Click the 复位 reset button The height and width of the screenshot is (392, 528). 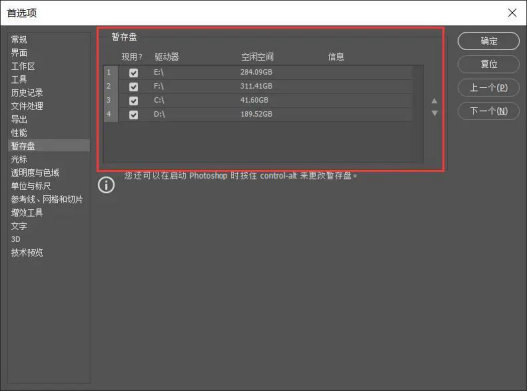tap(489, 64)
